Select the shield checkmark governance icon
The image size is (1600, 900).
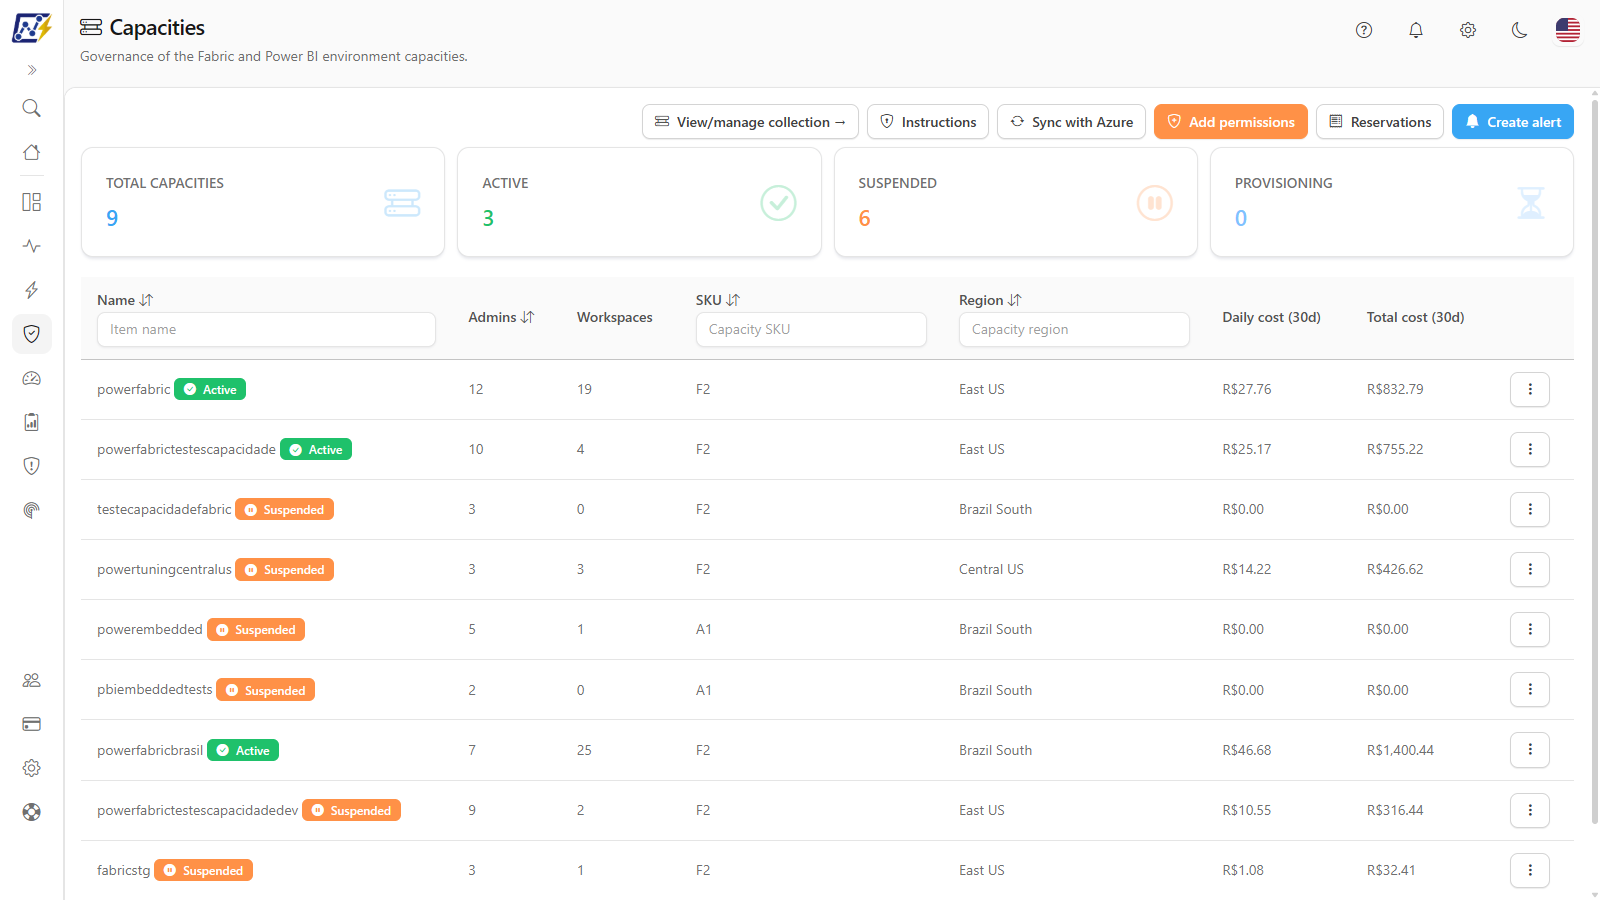click(32, 334)
